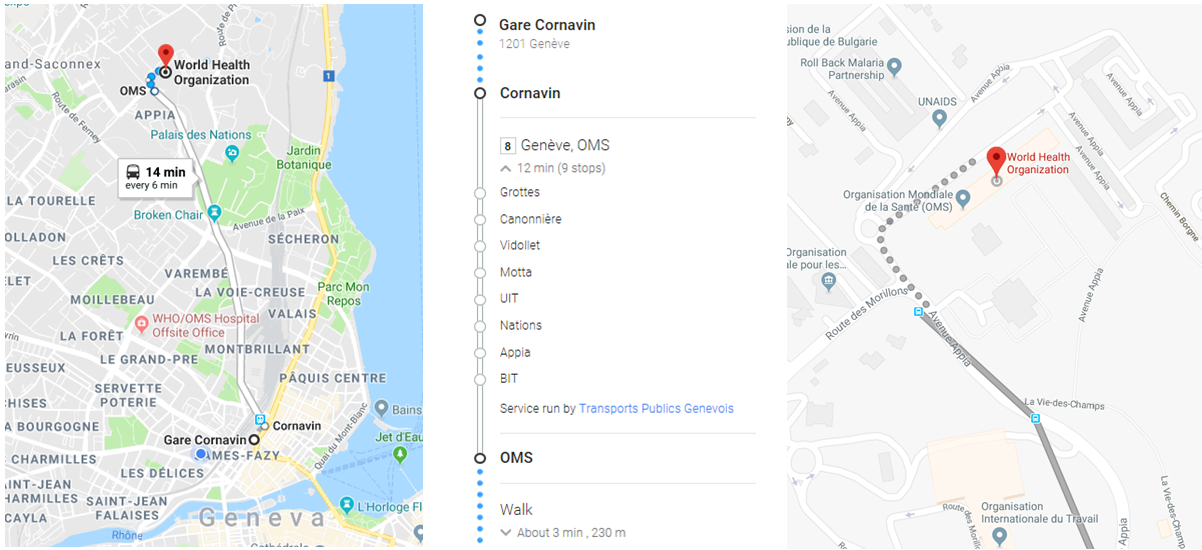Select the Nations stop in the route list
The width and height of the screenshot is (1202, 550).
click(521, 325)
